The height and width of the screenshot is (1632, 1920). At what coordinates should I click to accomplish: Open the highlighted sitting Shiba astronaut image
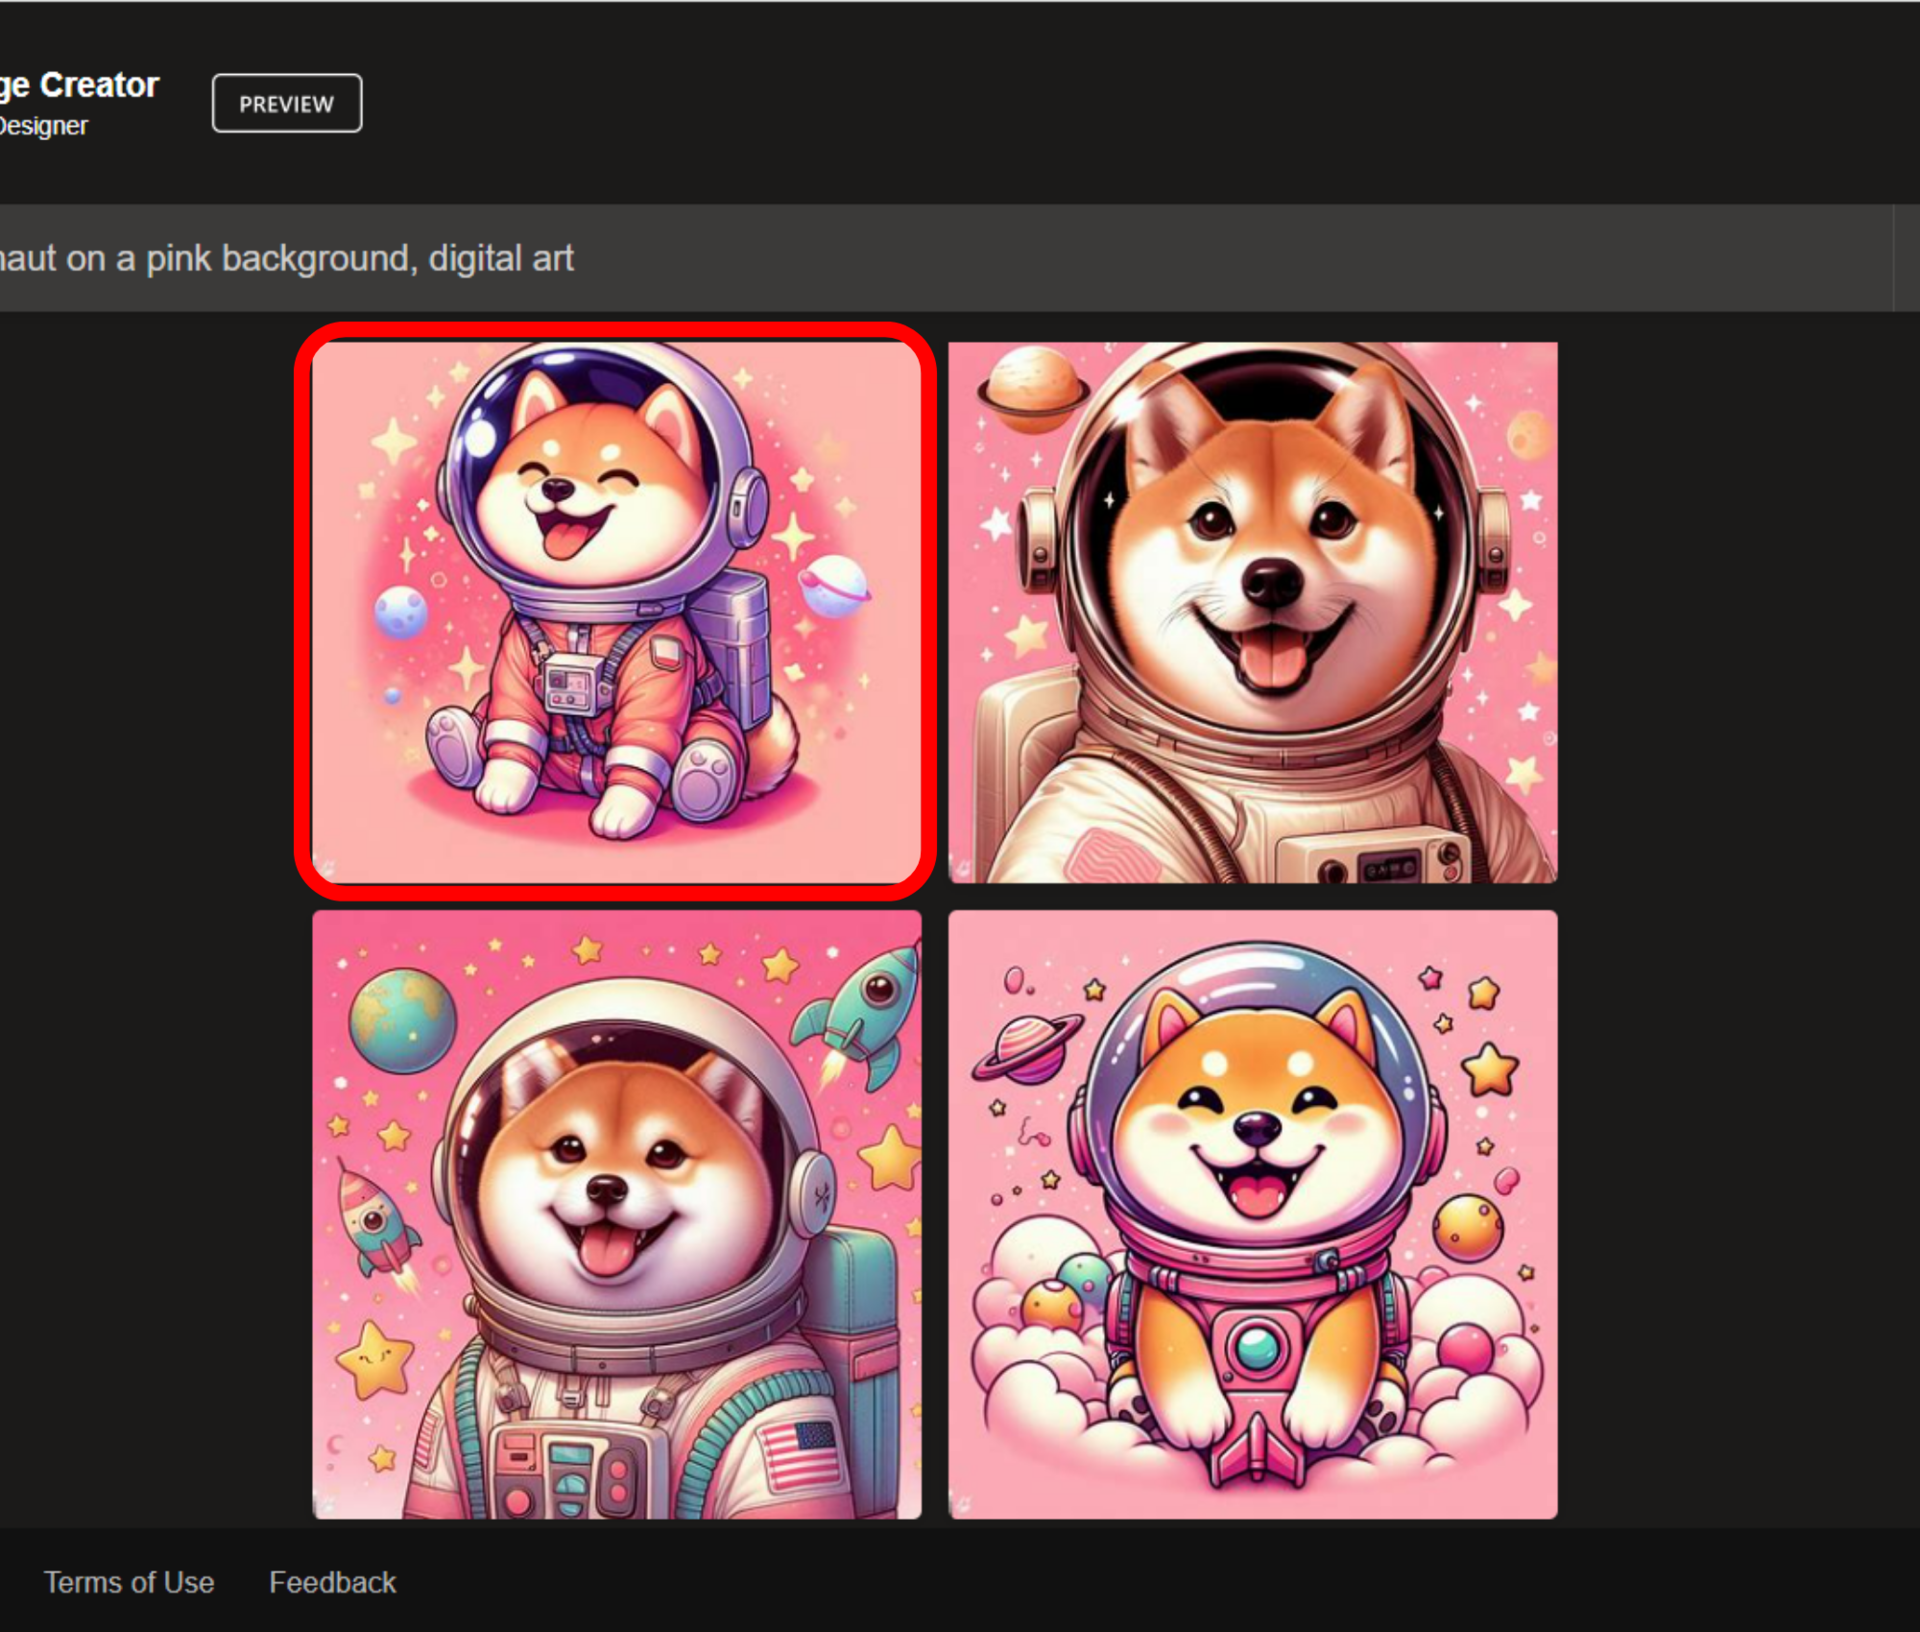[616, 612]
